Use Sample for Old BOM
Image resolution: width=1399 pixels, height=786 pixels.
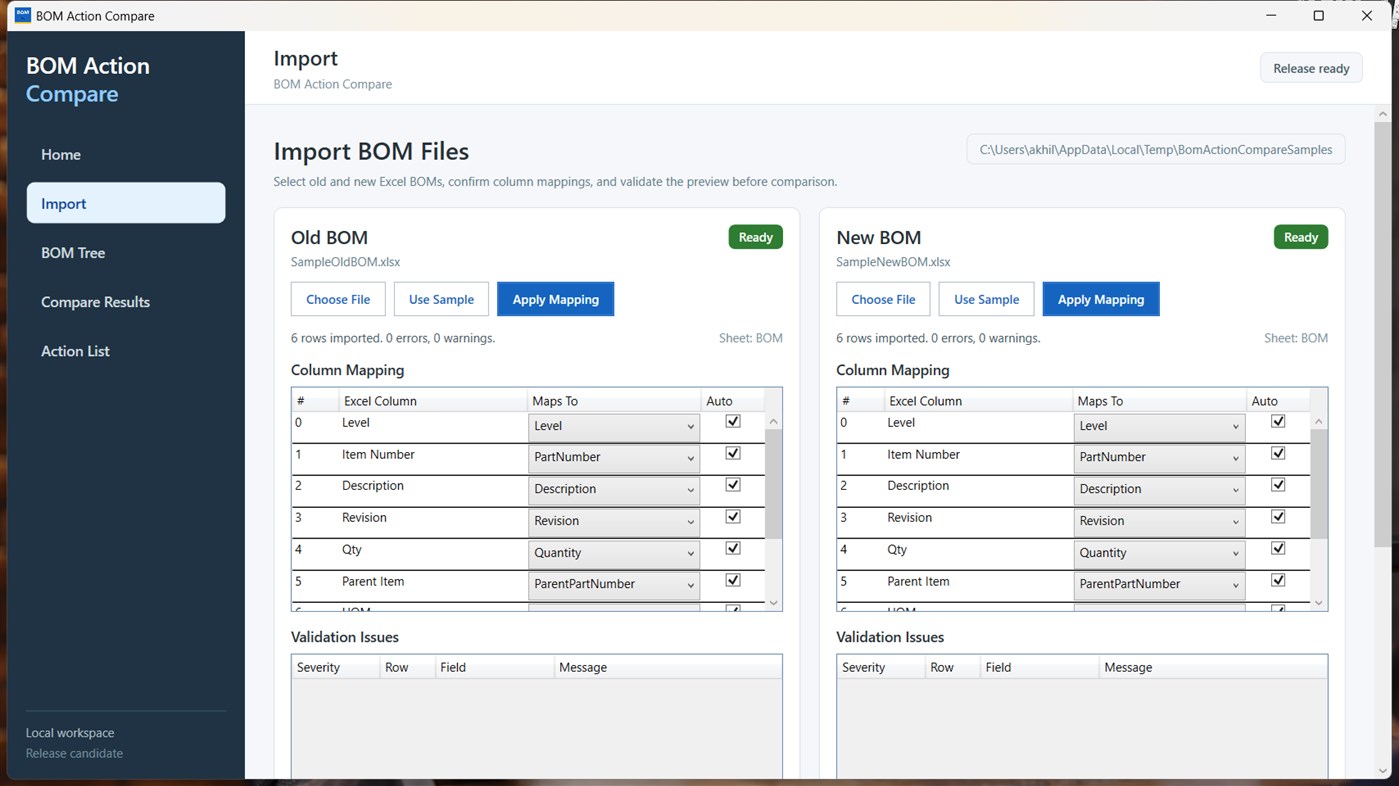441,299
